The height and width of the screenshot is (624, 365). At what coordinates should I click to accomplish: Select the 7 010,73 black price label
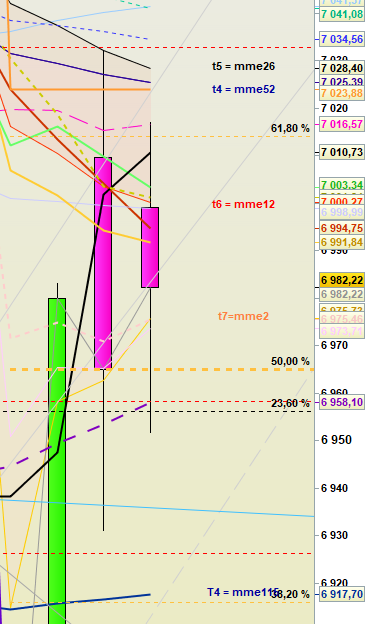coord(342,152)
